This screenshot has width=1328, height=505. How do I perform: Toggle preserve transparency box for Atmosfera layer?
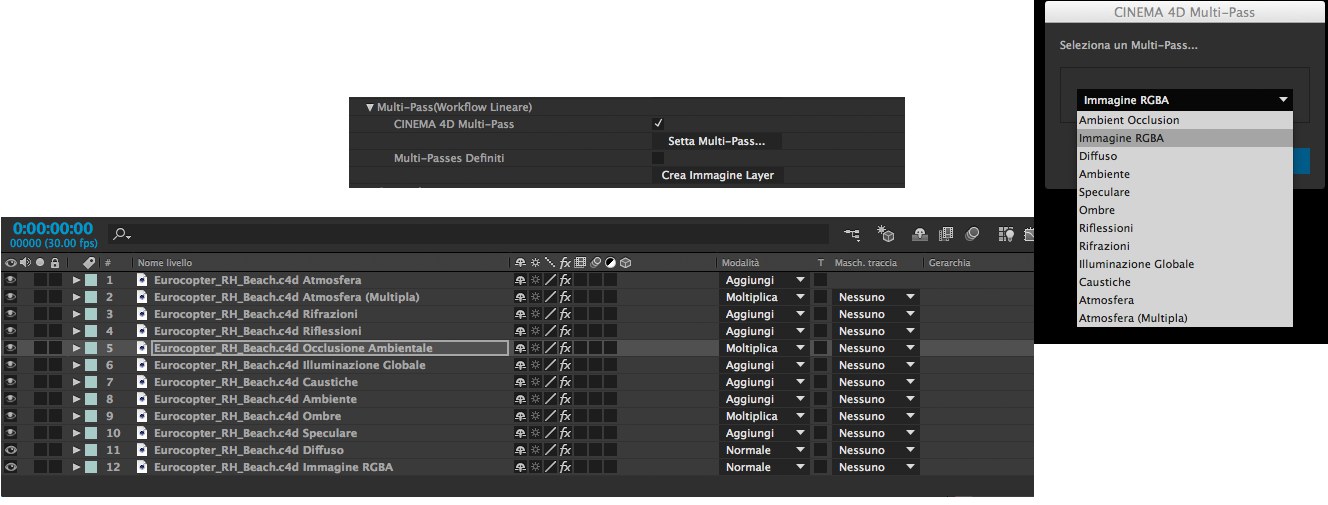pos(820,280)
